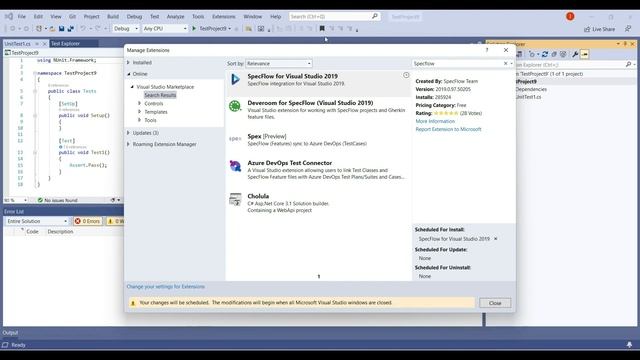Click the Azure DevOps Test Connector icon
The image size is (640, 360).
point(235,166)
